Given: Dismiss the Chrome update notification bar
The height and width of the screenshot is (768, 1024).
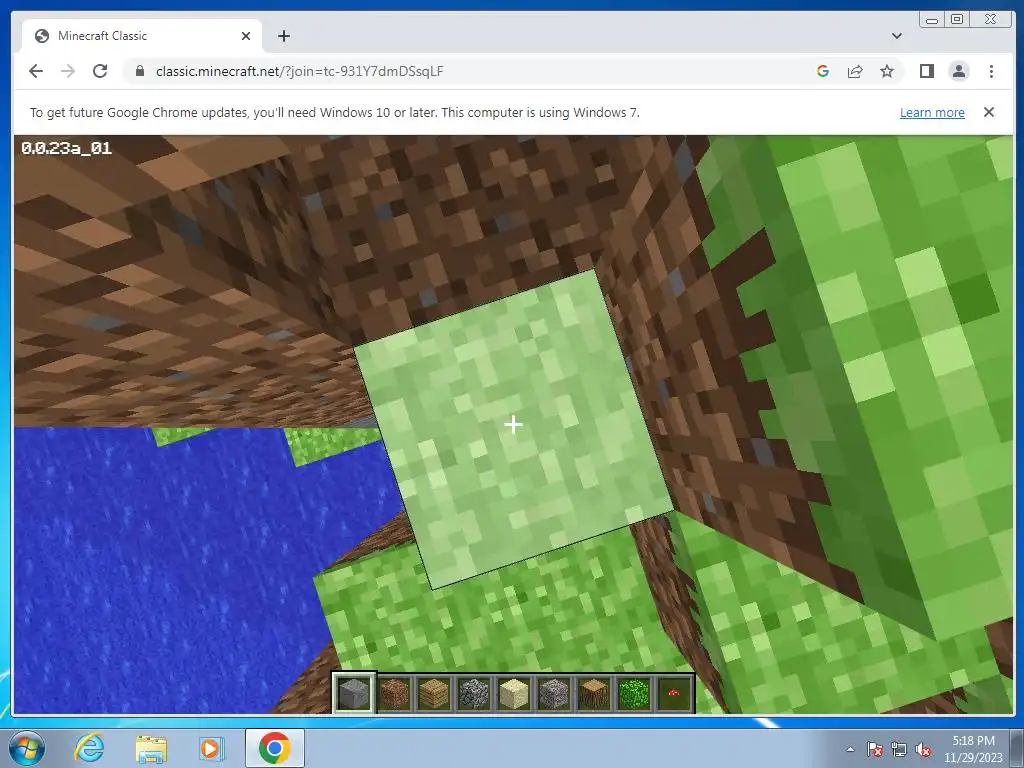Looking at the screenshot, I should coord(989,112).
